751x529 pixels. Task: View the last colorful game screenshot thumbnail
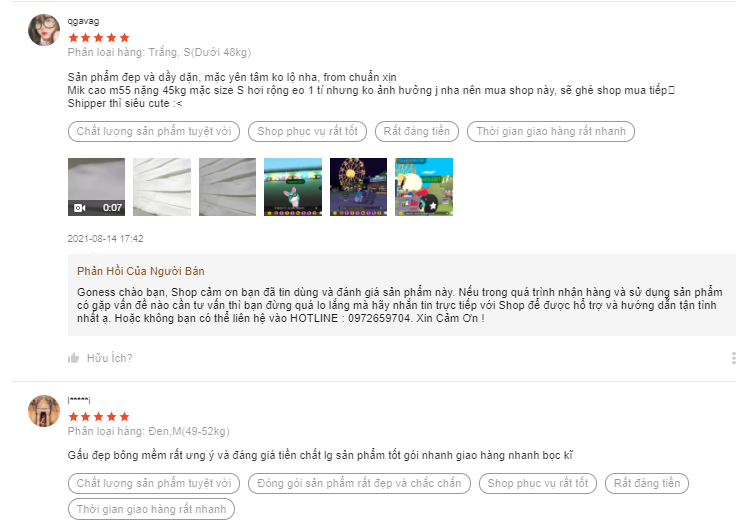click(424, 187)
